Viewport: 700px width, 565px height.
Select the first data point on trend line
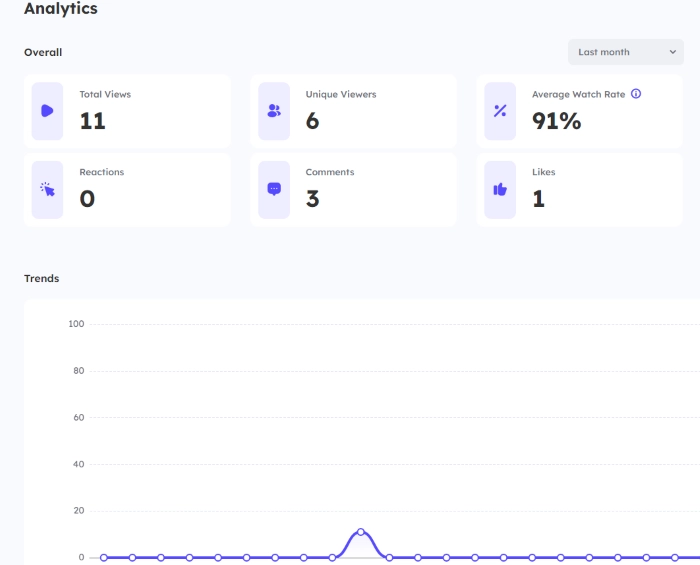[x=103, y=557]
